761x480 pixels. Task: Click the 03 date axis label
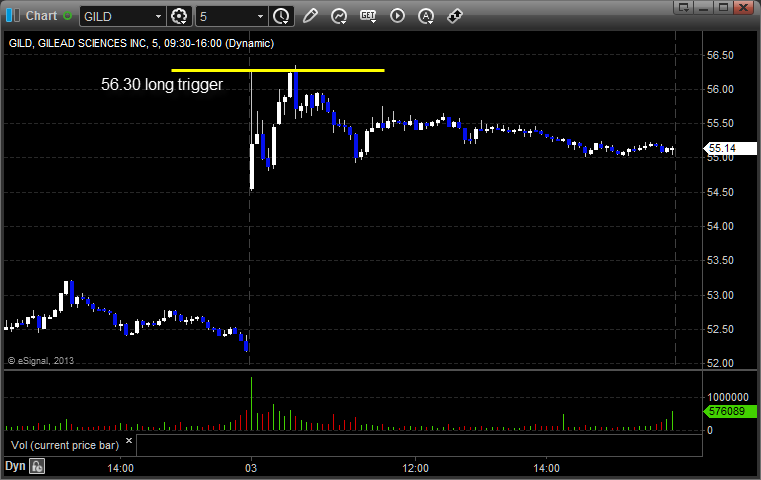click(251, 468)
